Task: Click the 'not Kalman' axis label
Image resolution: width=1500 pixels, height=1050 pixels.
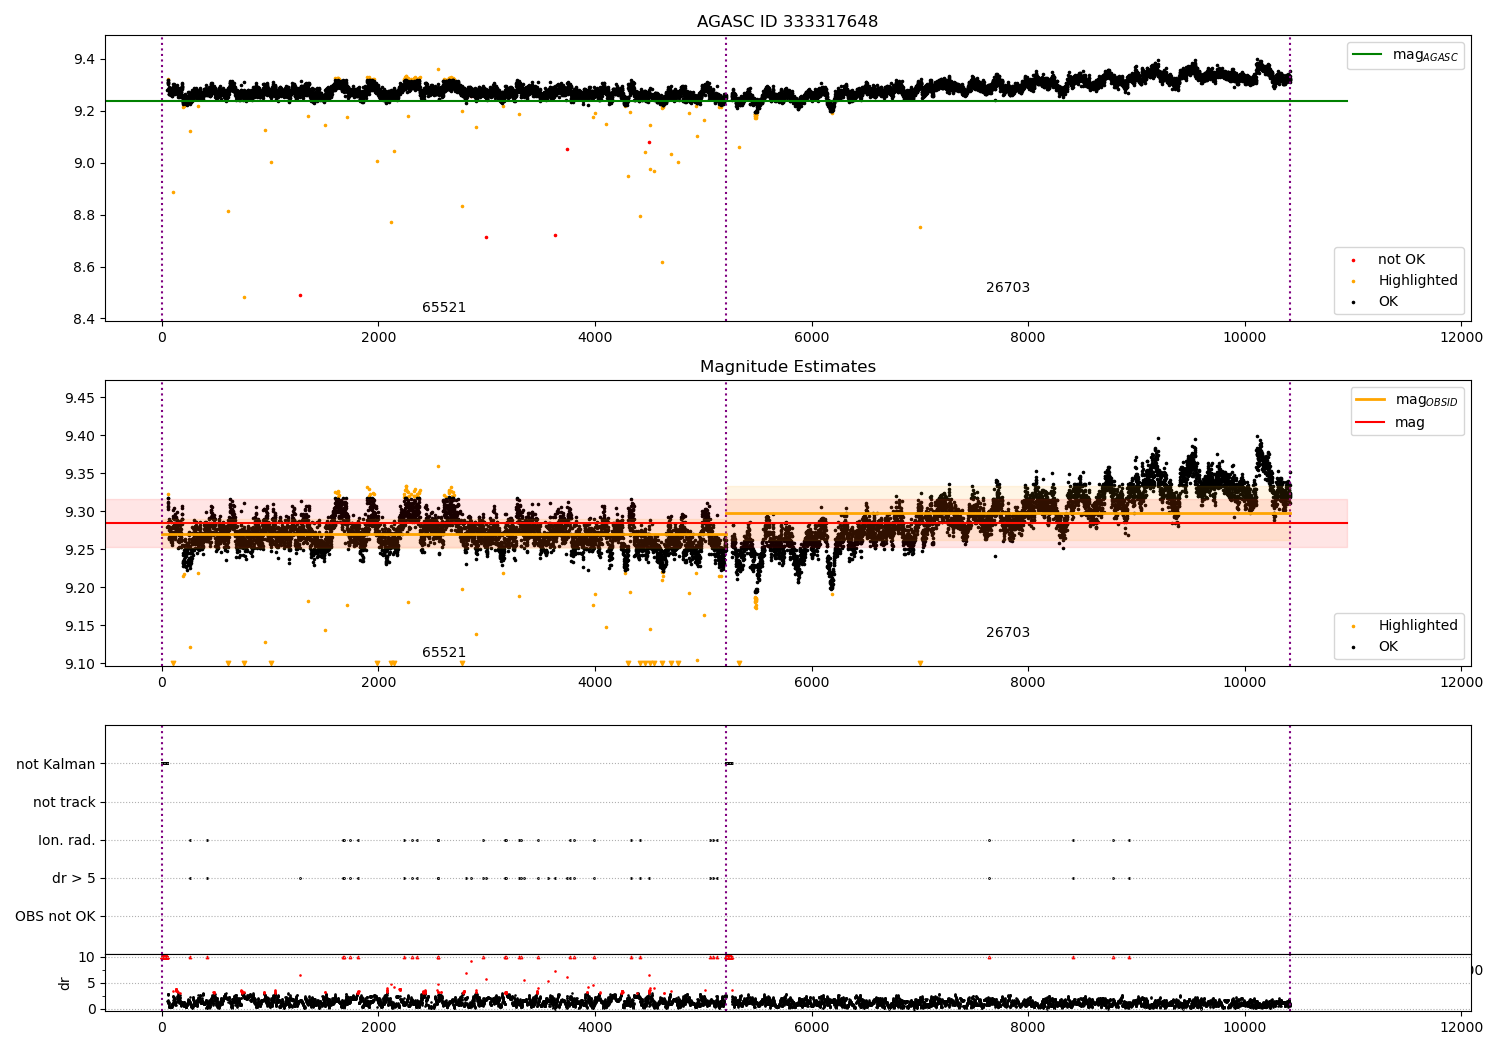Action: [x=56, y=764]
